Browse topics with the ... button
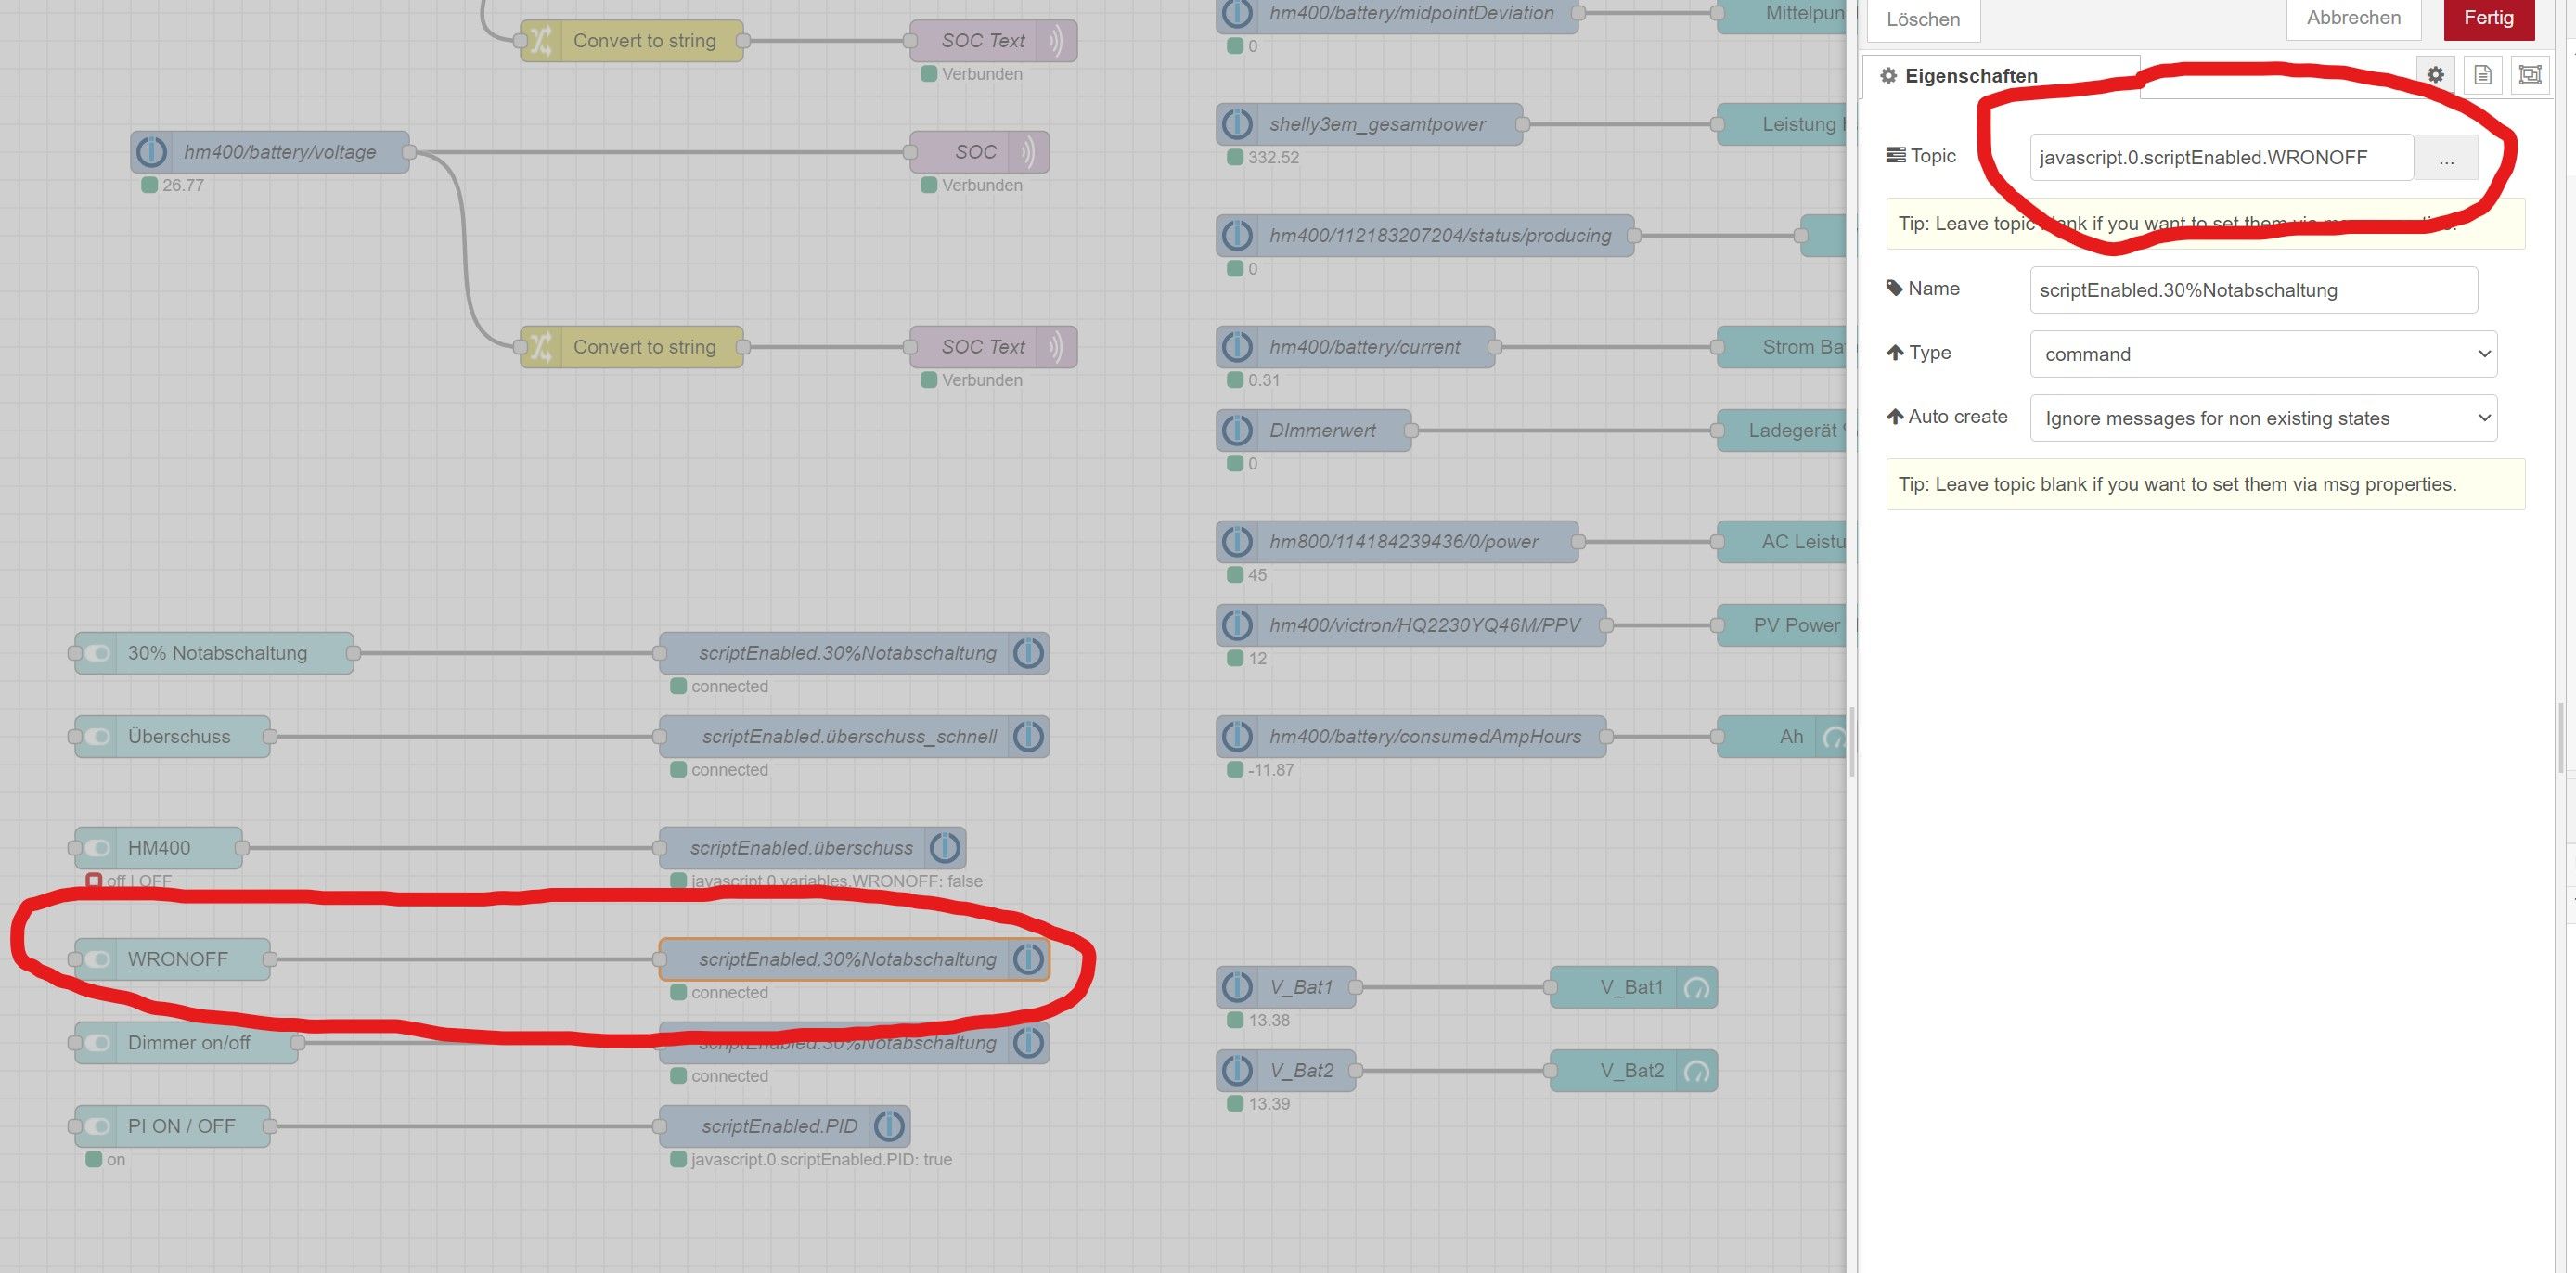This screenshot has height=1273, width=2576. (x=2445, y=158)
